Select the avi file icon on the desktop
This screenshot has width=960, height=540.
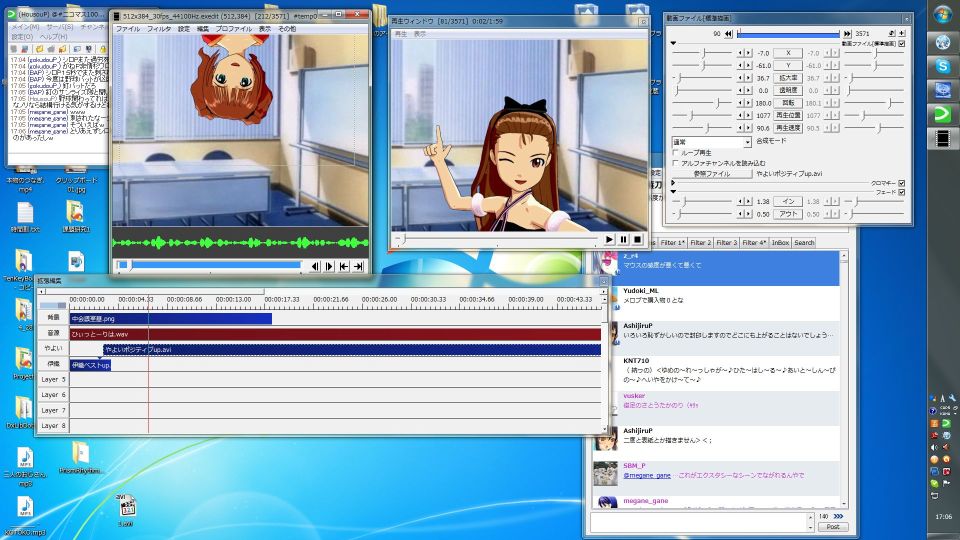click(126, 511)
